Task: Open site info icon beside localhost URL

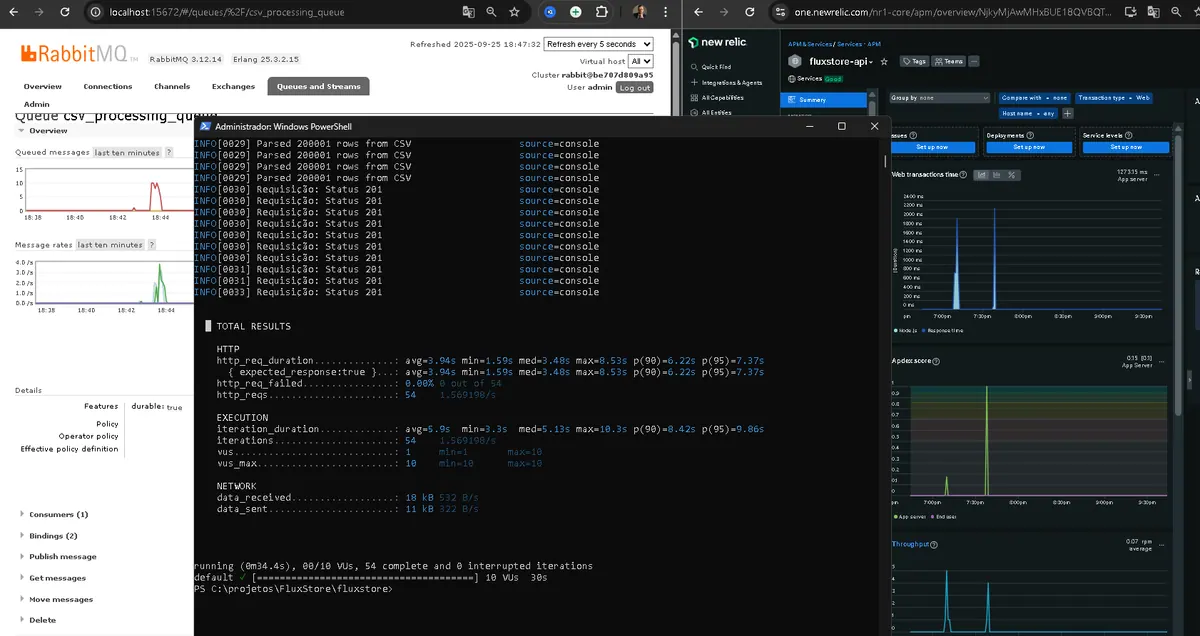Action: (95, 12)
